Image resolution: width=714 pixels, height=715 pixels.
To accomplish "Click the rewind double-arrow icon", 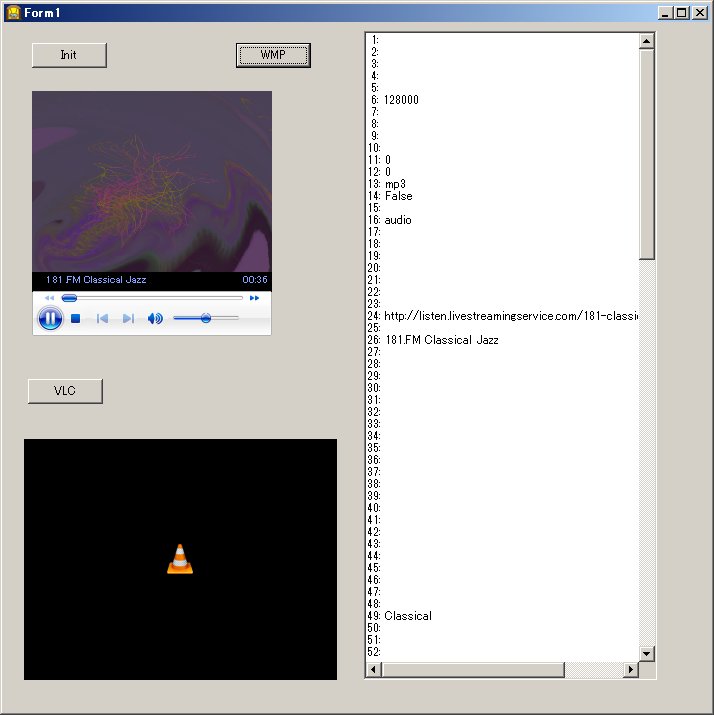I will pos(49,298).
